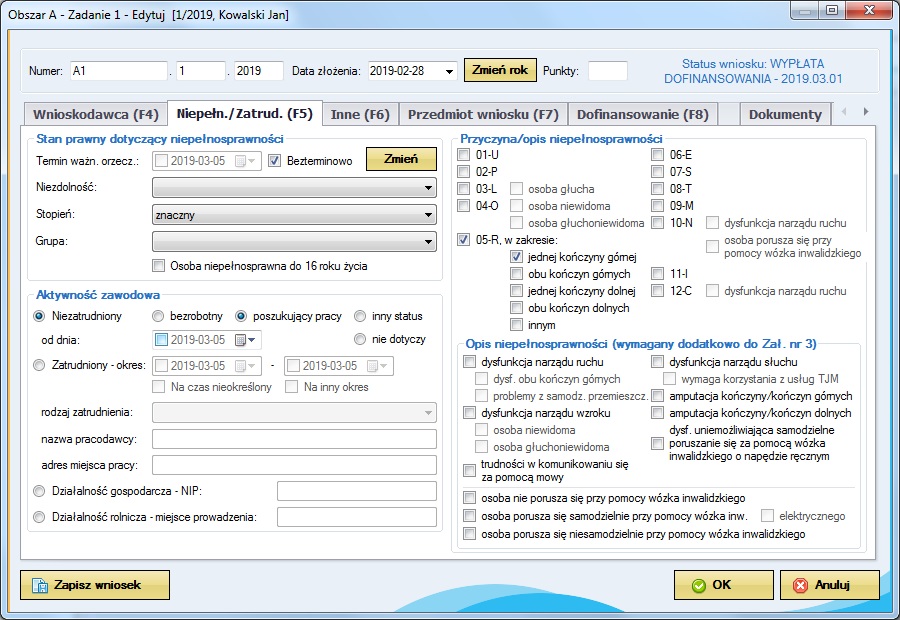Select 'Działalność rolnicza - miejsce prowadzenia' radio

click(x=39, y=517)
